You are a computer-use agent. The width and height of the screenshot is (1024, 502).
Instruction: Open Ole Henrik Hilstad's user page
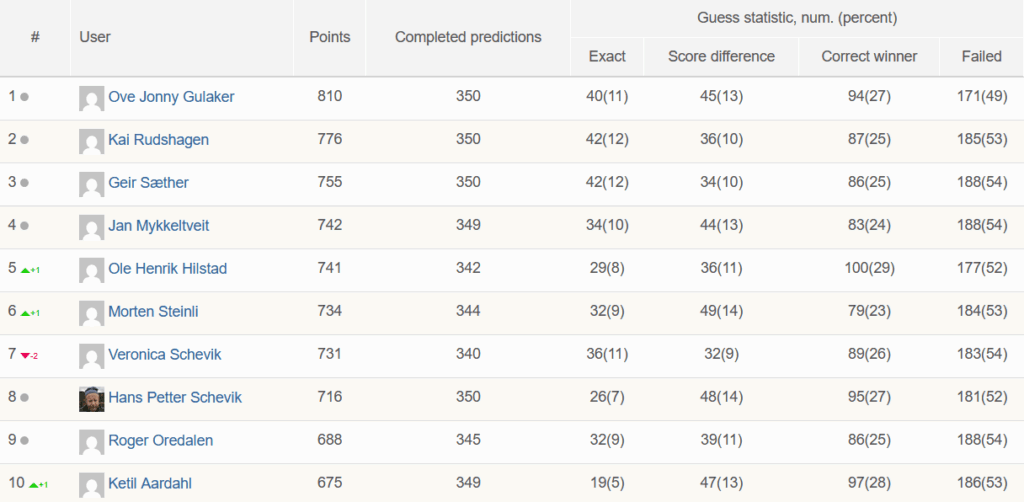(x=168, y=268)
